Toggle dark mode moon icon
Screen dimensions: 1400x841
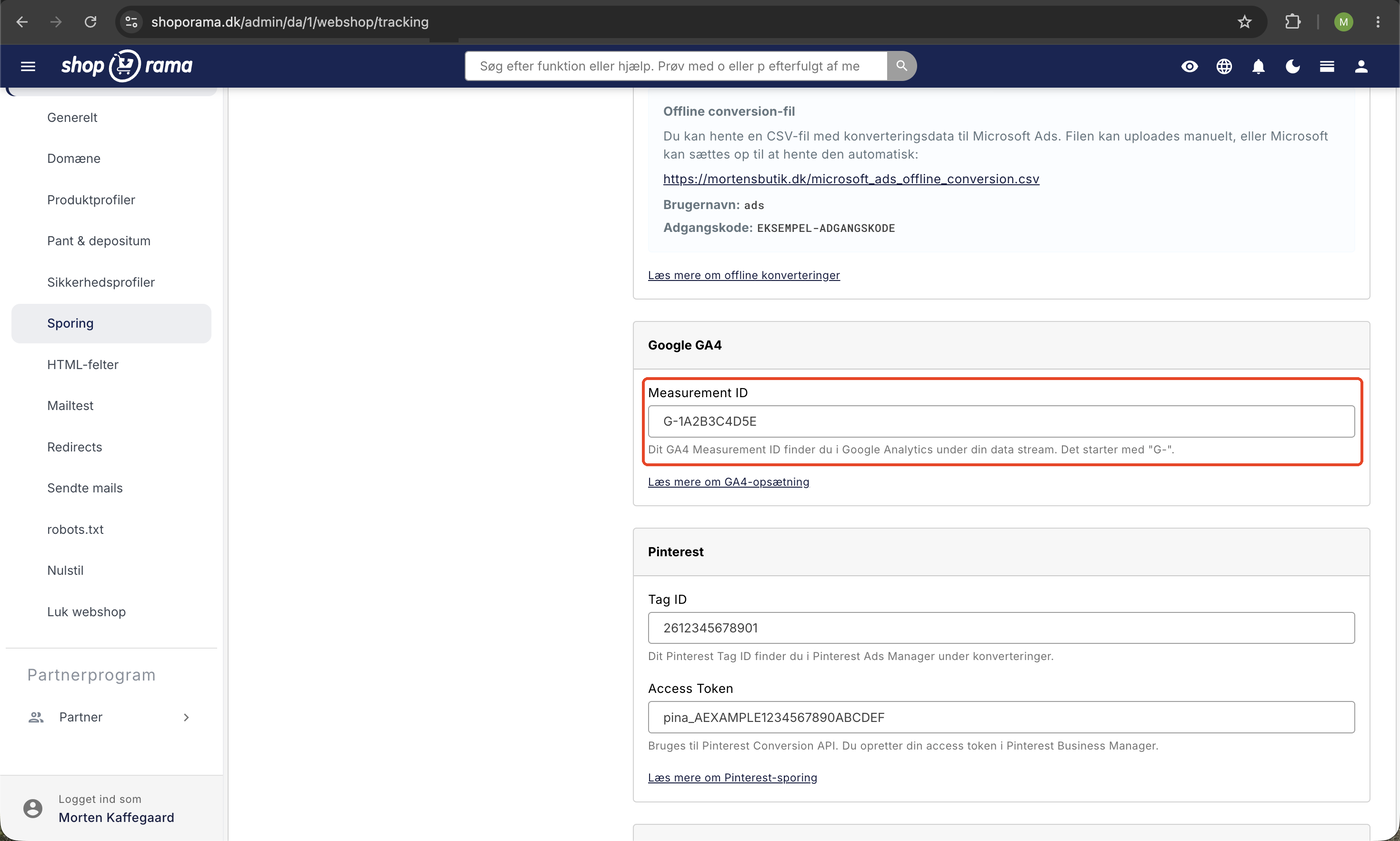[x=1293, y=66]
